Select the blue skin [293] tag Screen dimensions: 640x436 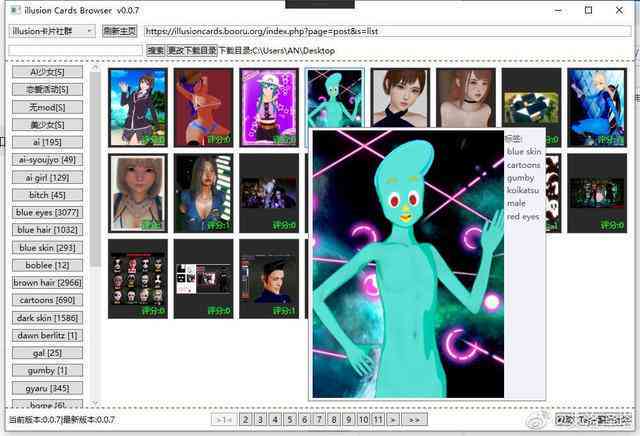coord(47,248)
